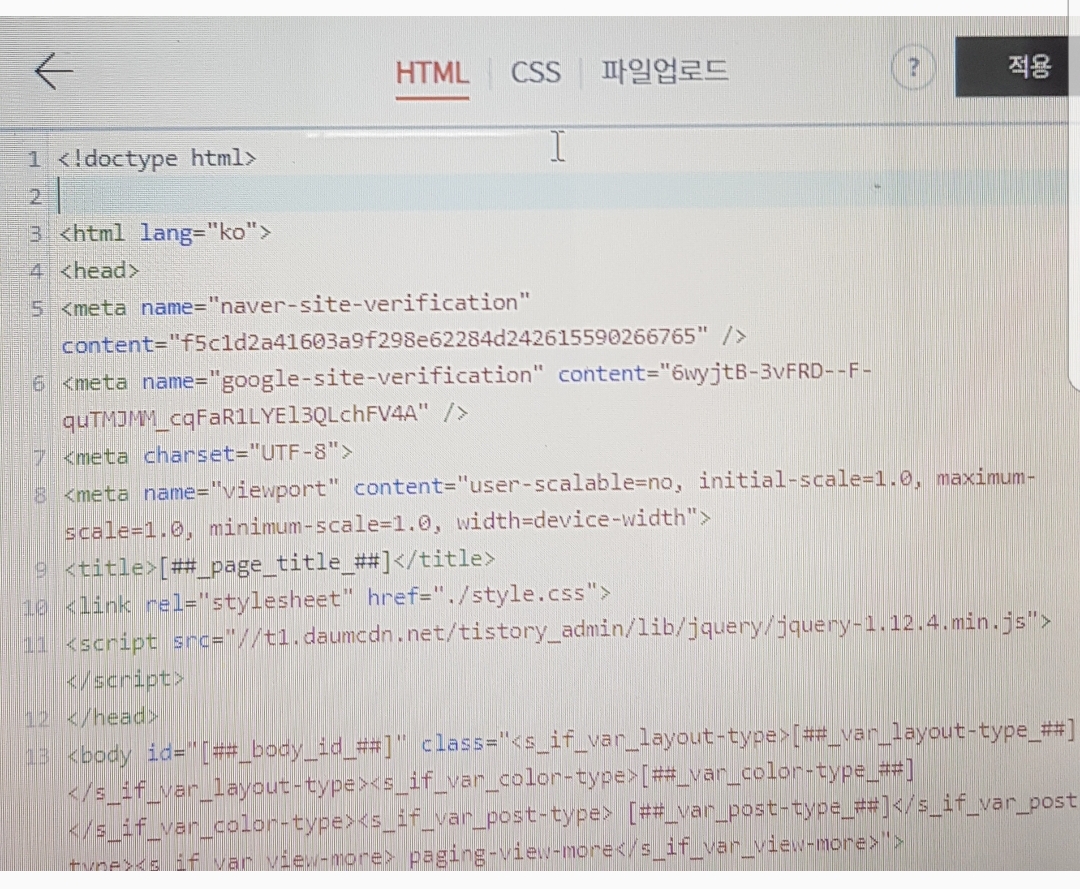Click the meta charset="UTF-8" line

click(x=207, y=454)
